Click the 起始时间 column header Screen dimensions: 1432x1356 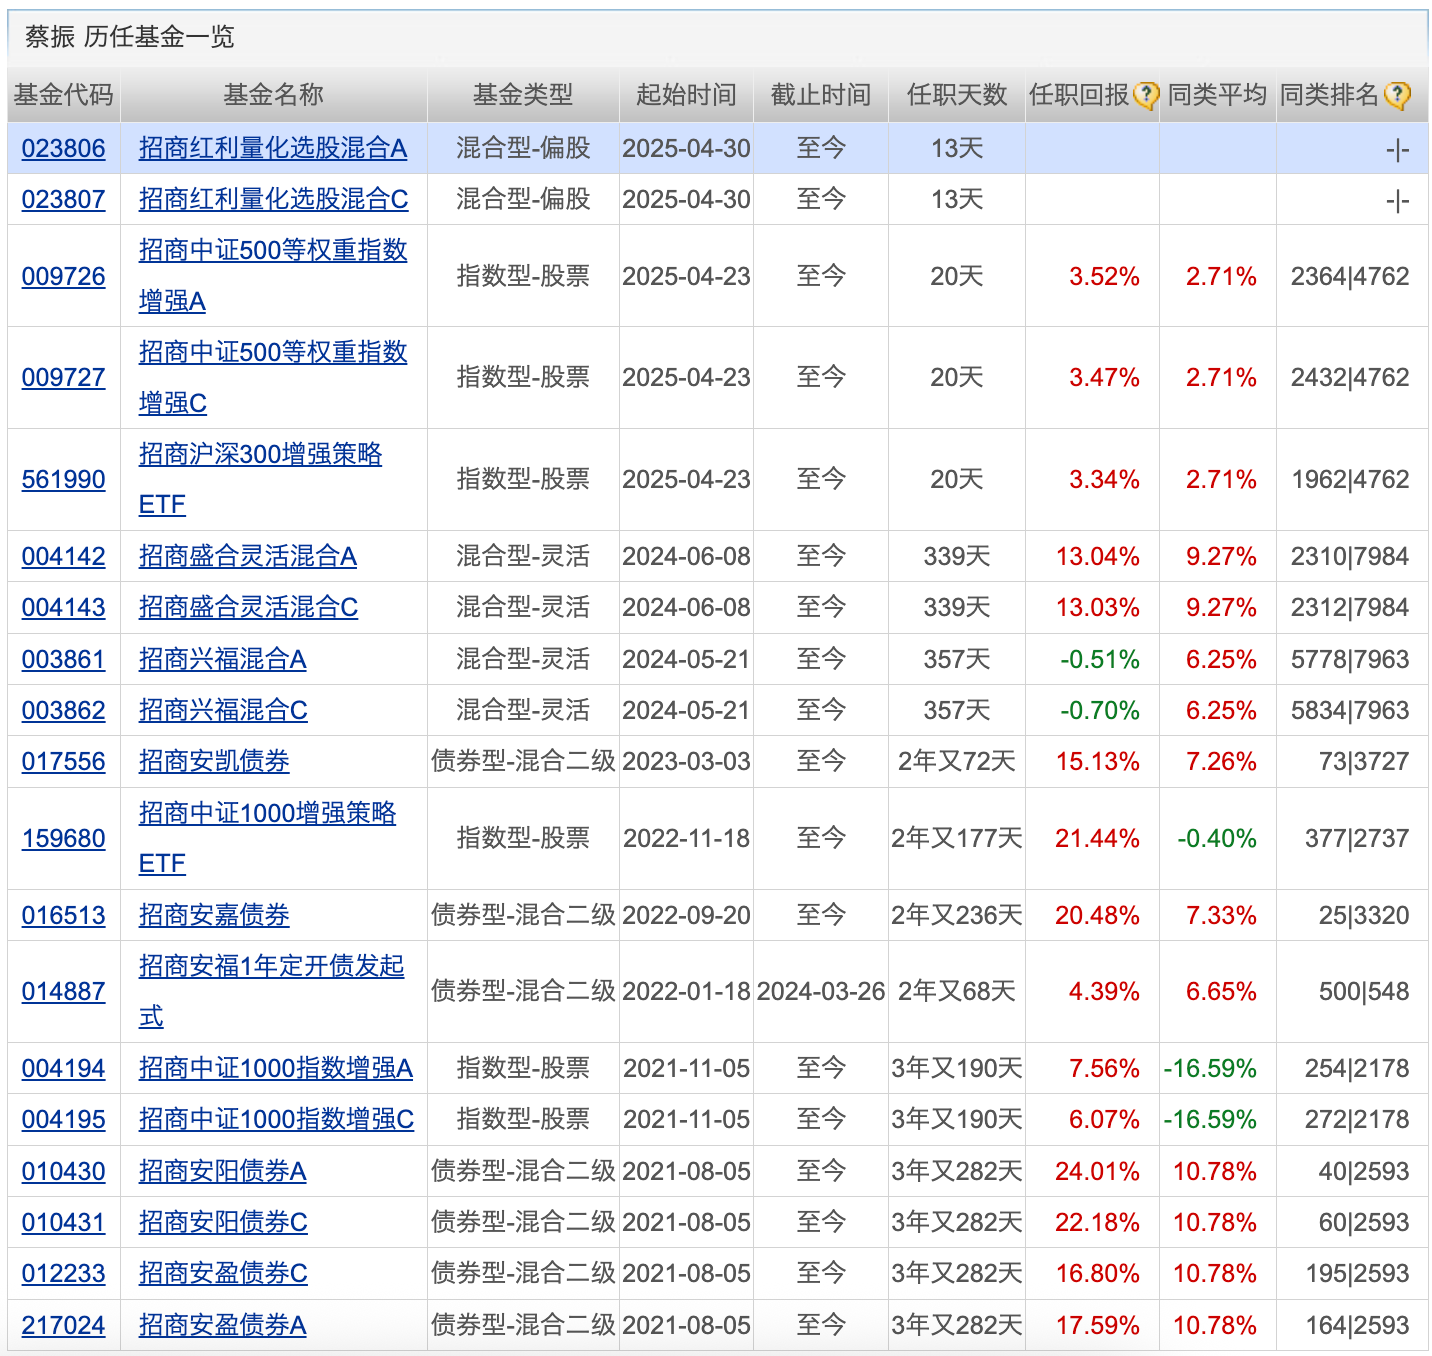[686, 96]
